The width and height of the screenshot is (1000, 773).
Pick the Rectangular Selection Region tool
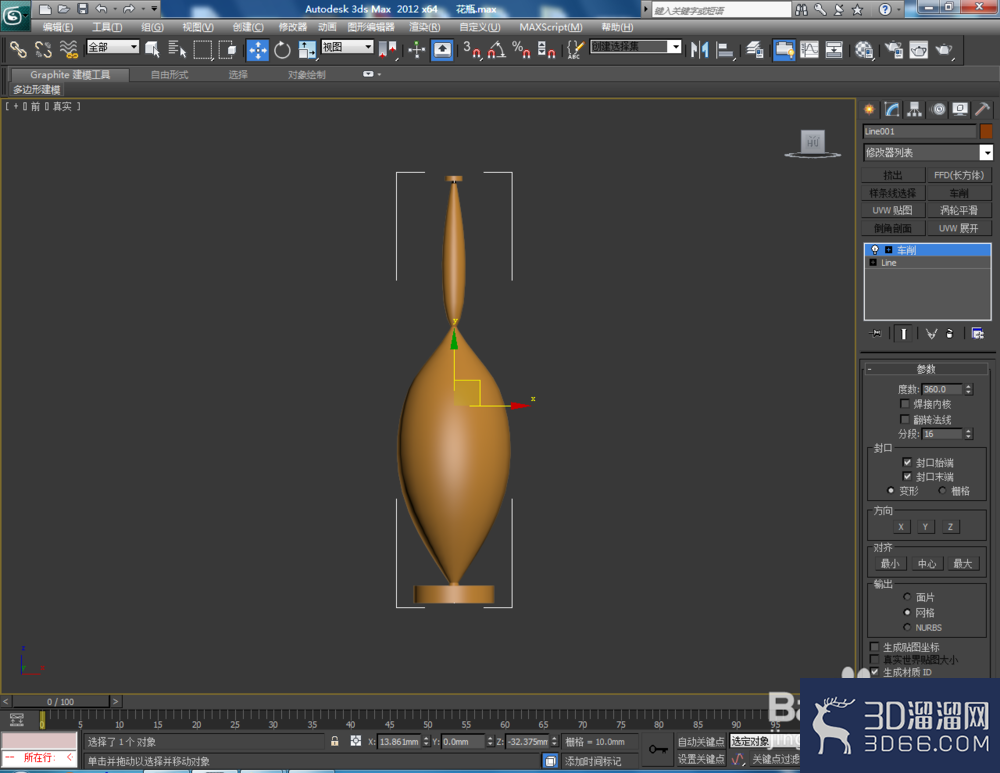(202, 50)
